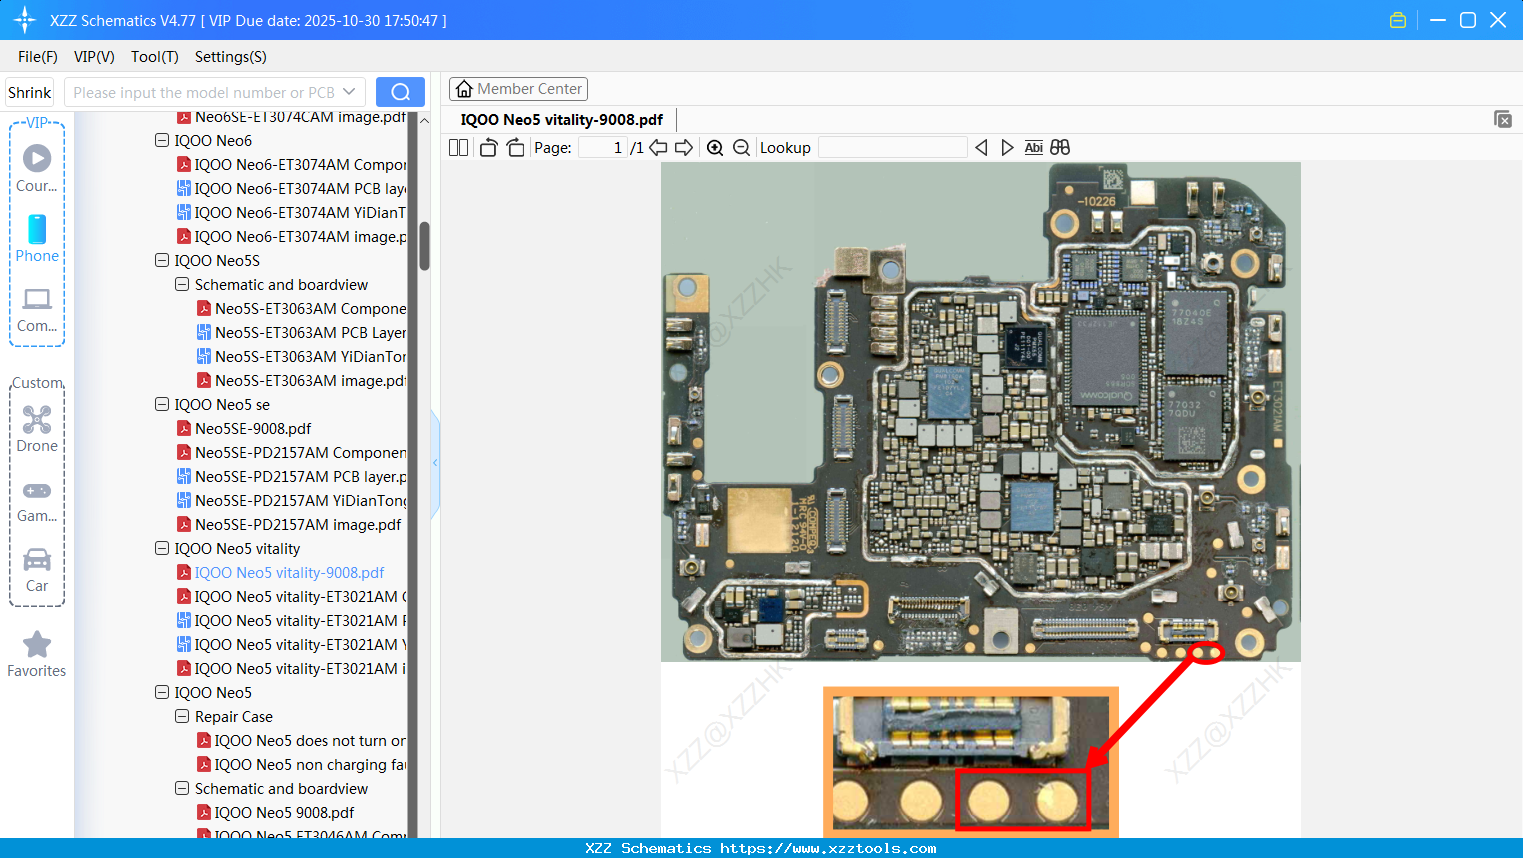
Task: Find next lookup match
Action: point(1007,148)
